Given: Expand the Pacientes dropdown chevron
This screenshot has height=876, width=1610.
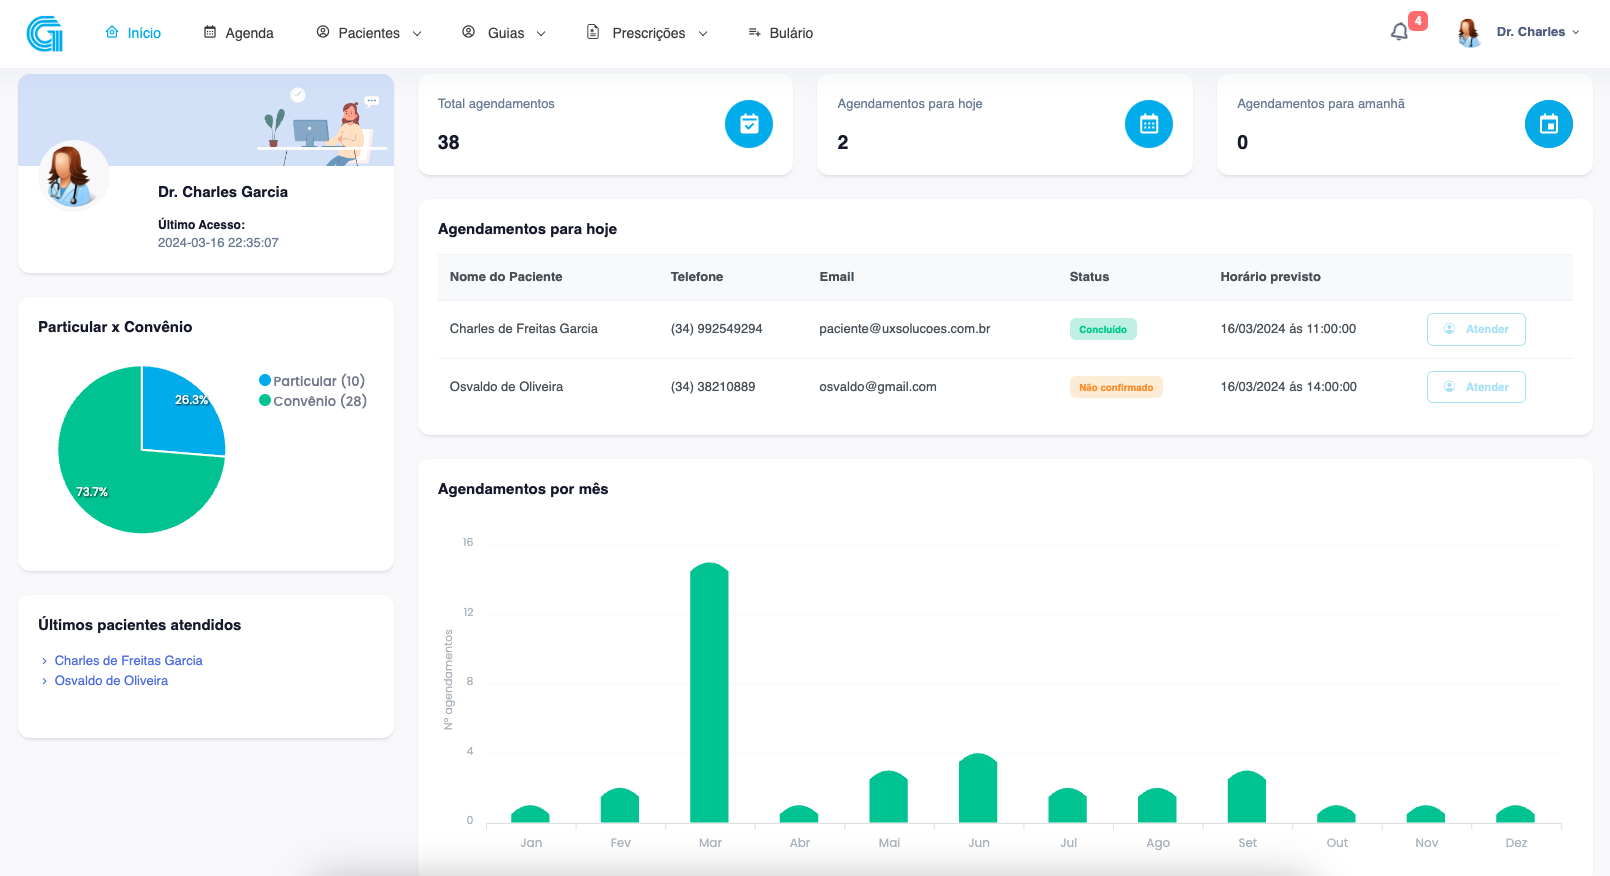Looking at the screenshot, I should click(417, 33).
